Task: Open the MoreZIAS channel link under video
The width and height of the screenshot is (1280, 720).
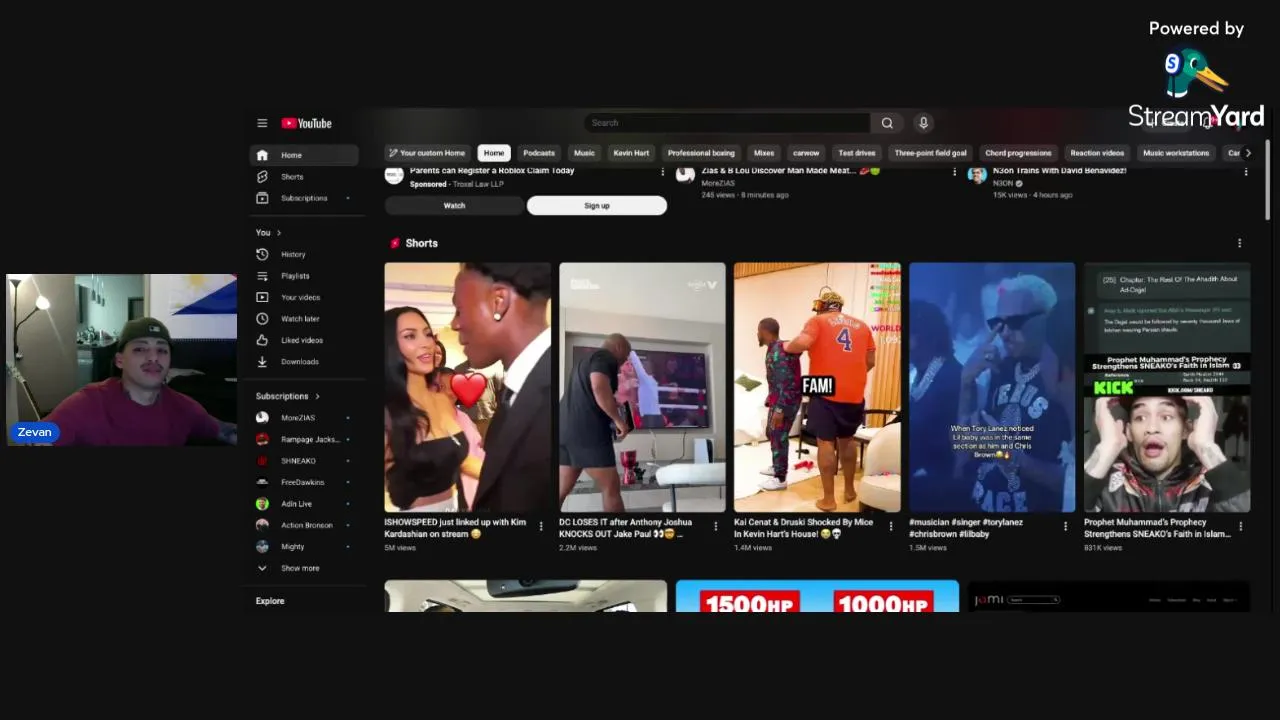Action: click(x=718, y=183)
